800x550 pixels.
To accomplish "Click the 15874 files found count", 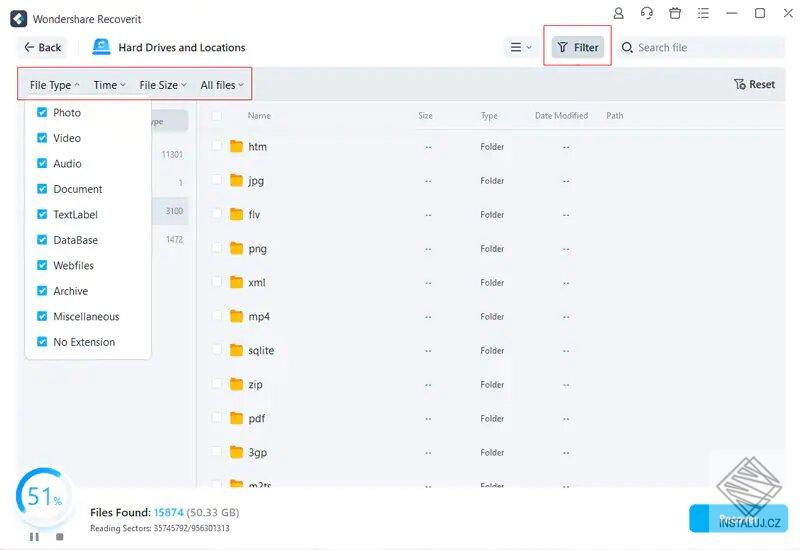I will pos(168,512).
